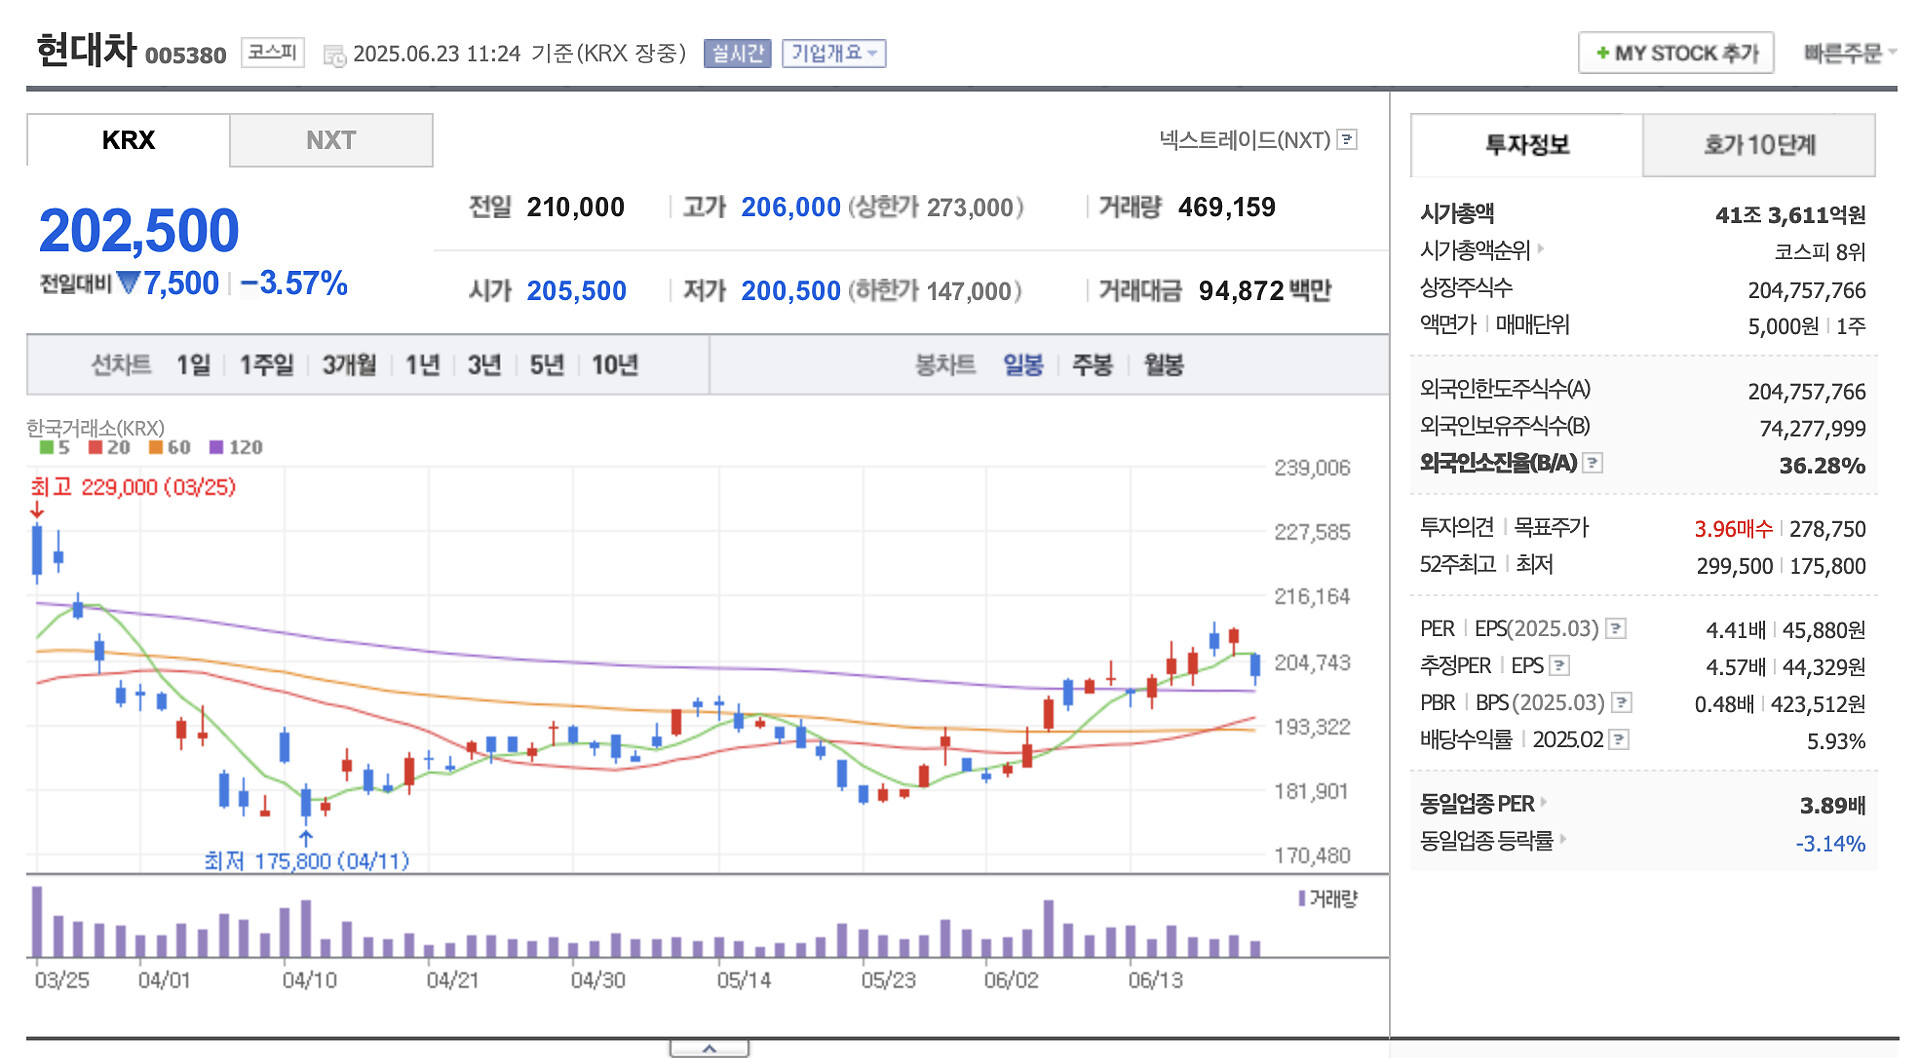The image size is (1920, 1058).
Task: Switch chart to 월봉 monthly candles
Action: click(x=1163, y=365)
